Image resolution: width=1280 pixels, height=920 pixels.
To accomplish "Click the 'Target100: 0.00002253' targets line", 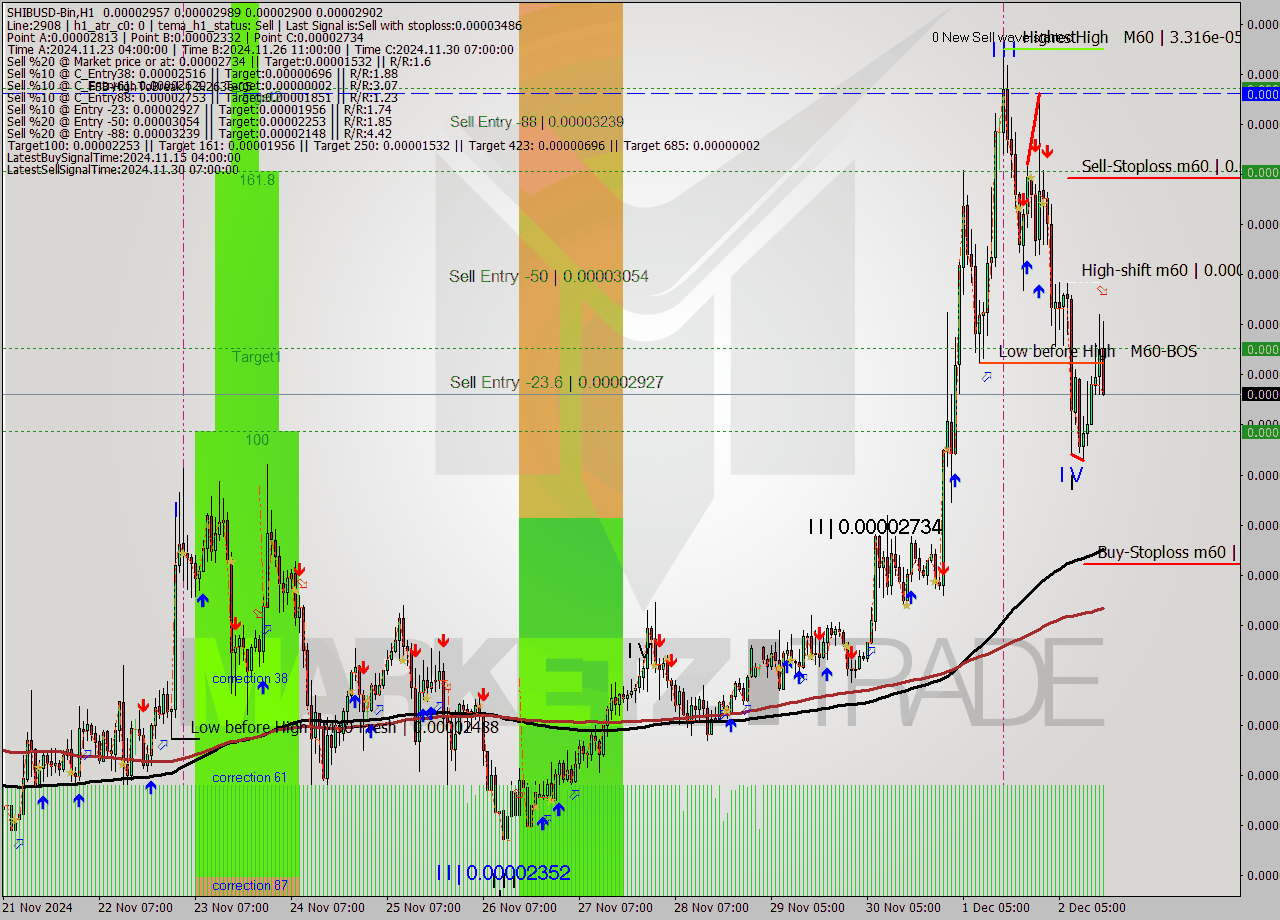I will pos(383,146).
